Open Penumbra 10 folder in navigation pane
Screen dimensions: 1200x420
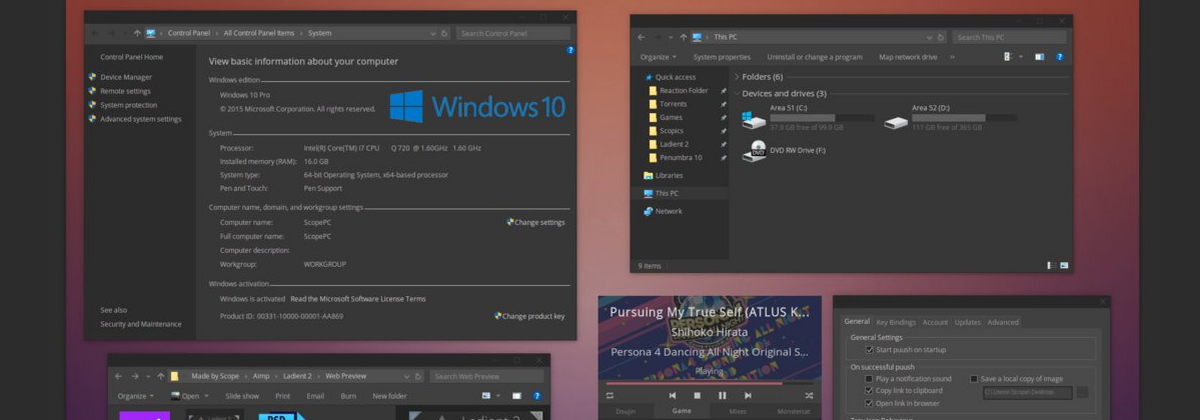click(x=680, y=158)
